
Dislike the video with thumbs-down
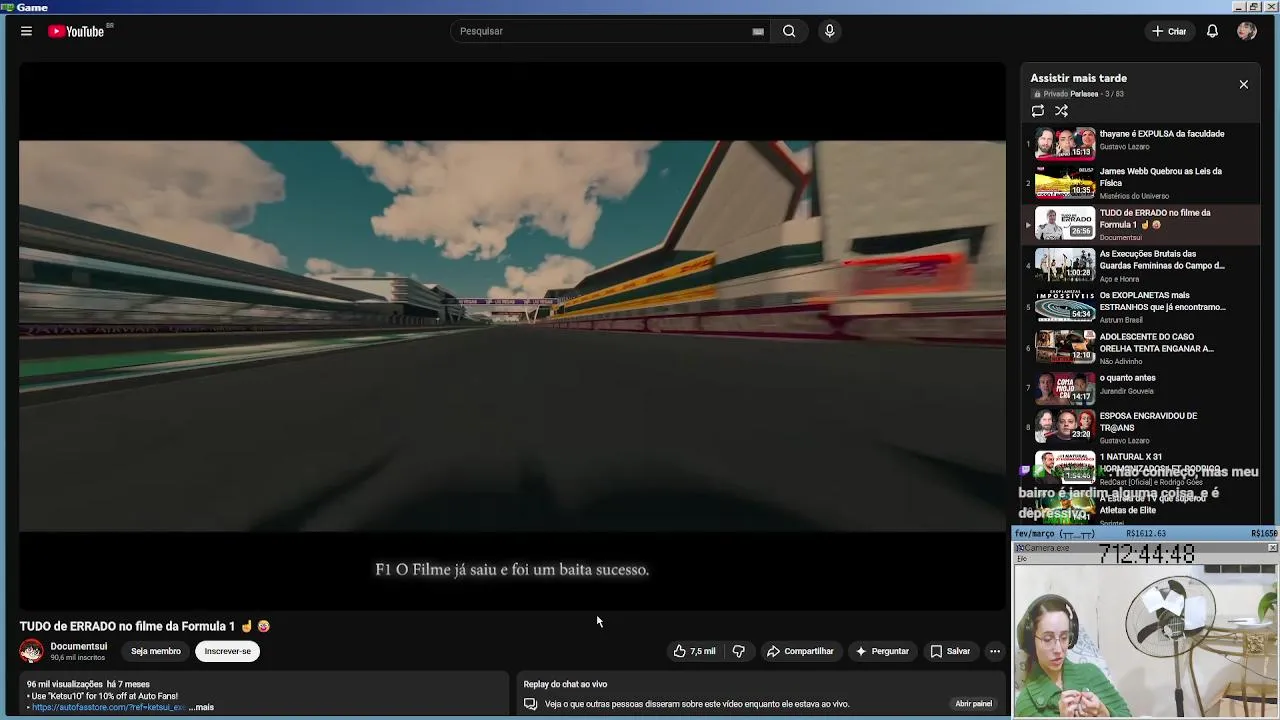tap(739, 651)
